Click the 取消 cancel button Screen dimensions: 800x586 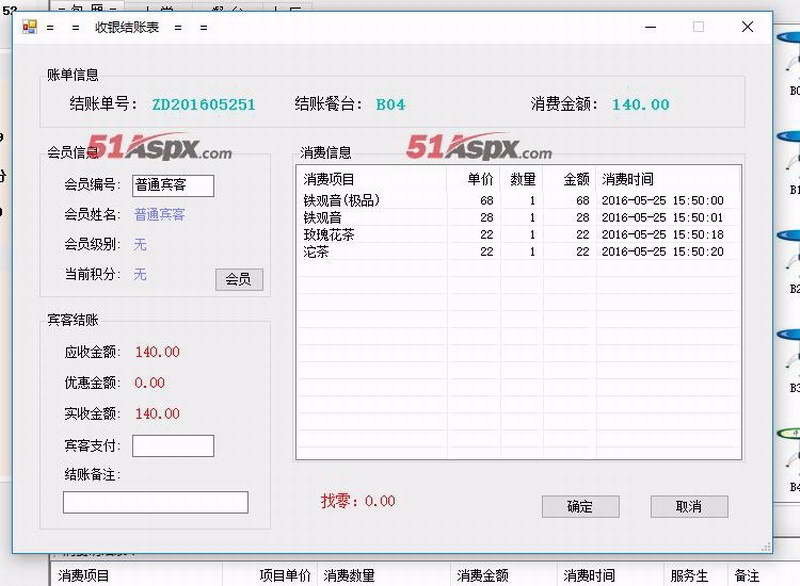point(689,506)
